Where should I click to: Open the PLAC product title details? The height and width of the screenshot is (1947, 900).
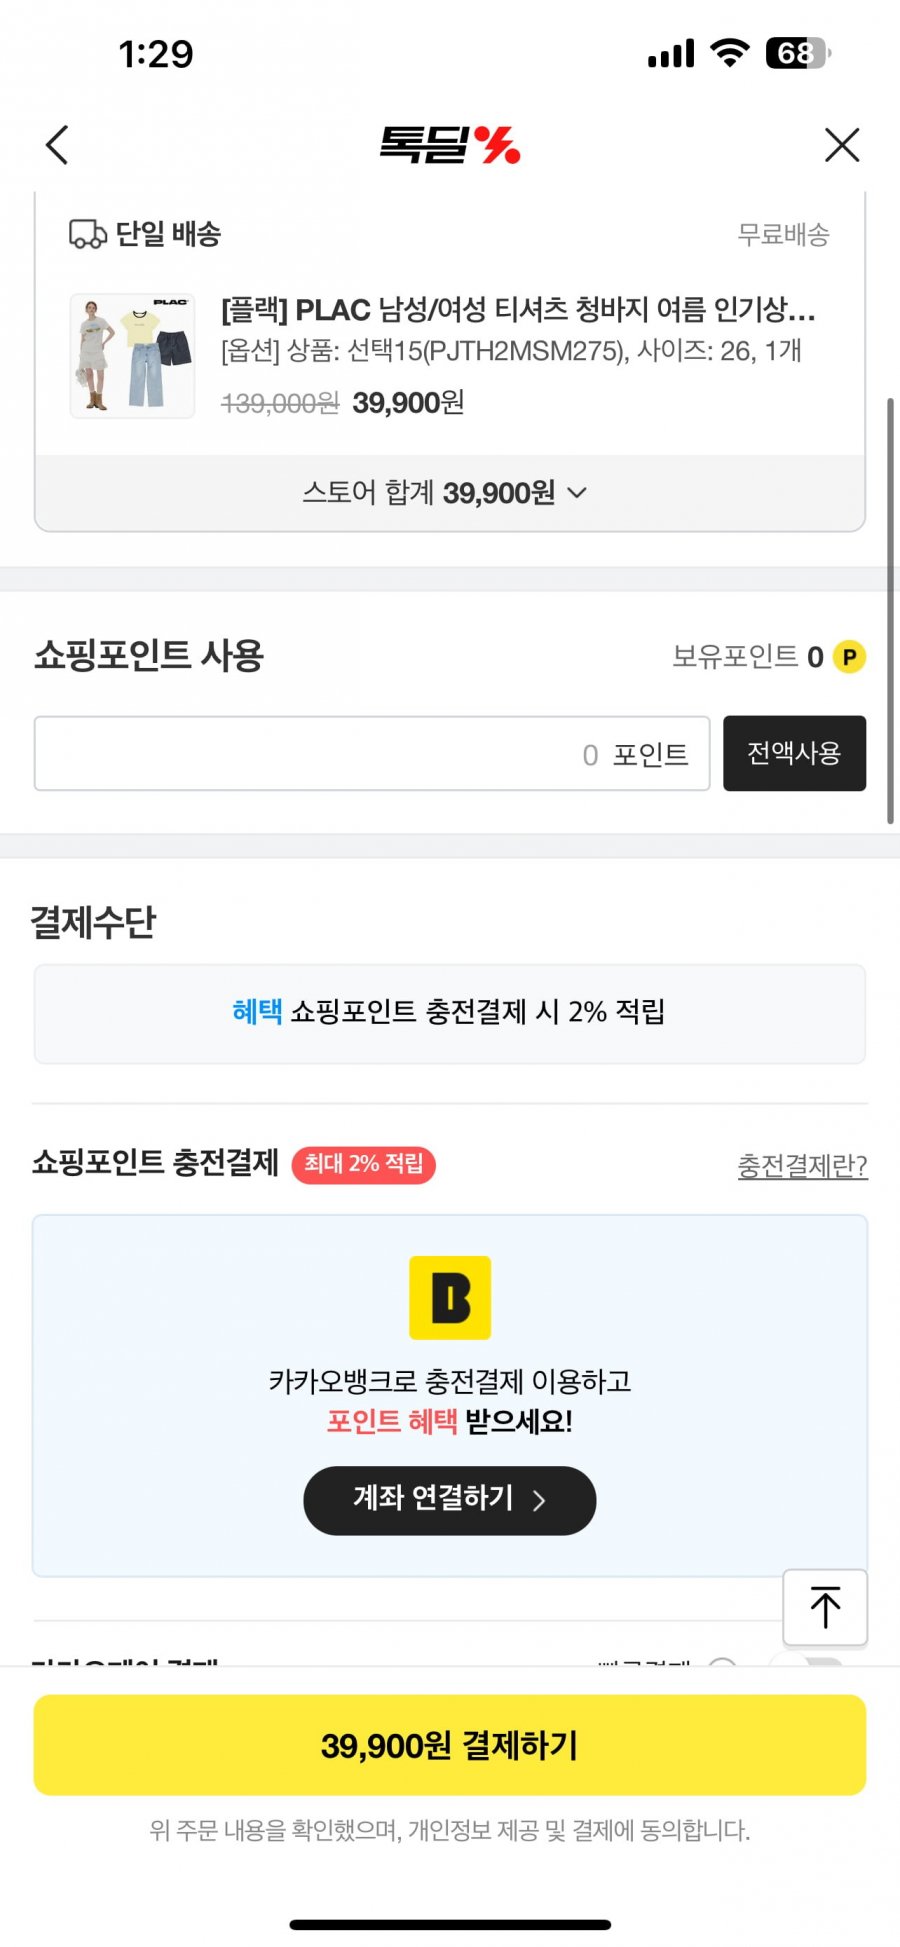click(x=518, y=310)
